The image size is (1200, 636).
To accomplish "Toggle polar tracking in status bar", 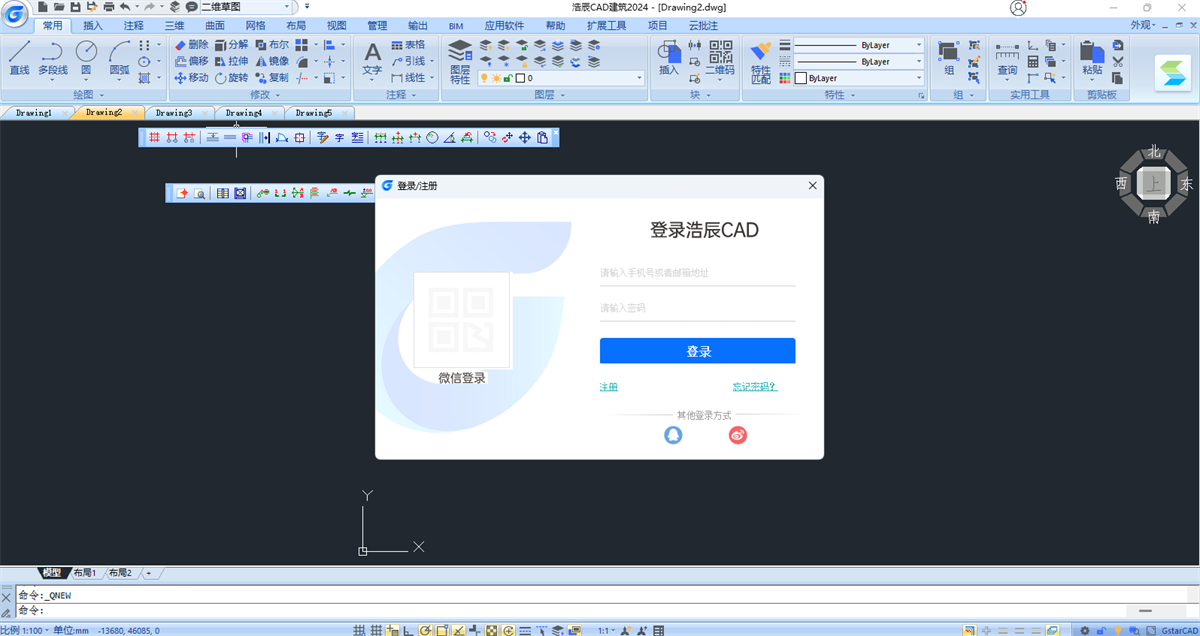I will pyautogui.click(x=425, y=630).
